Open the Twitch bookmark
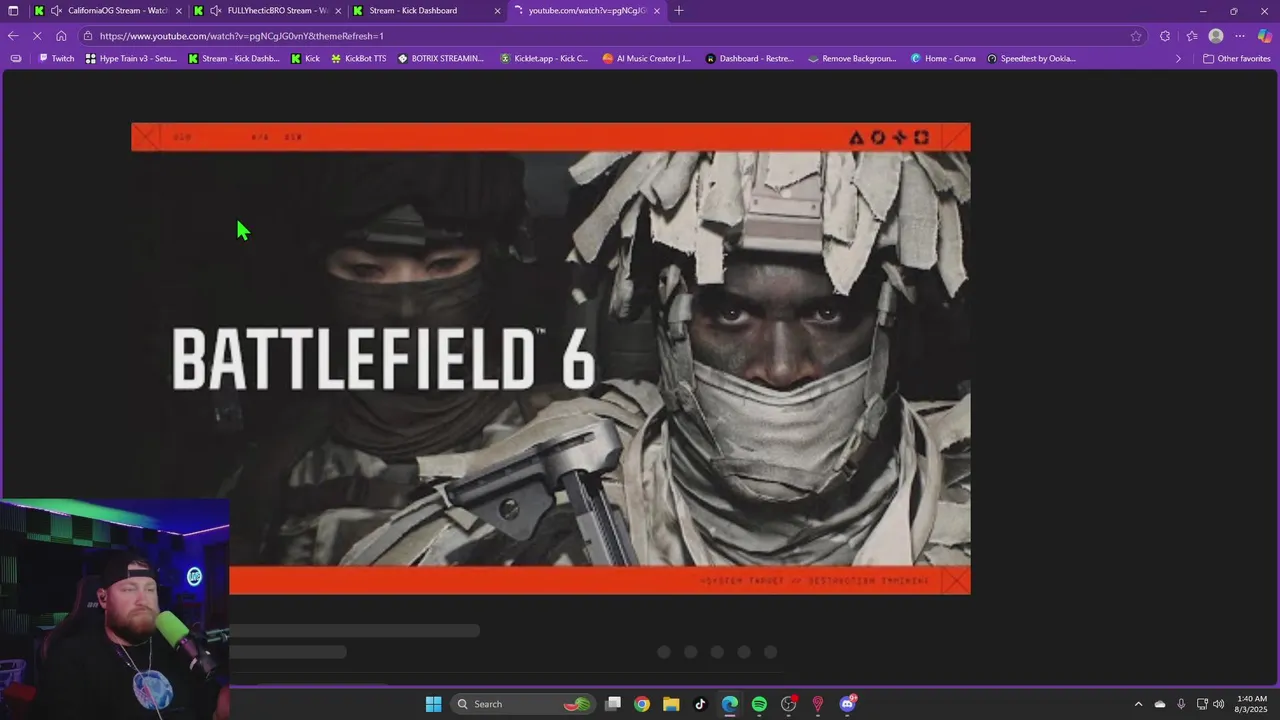 click(56, 59)
